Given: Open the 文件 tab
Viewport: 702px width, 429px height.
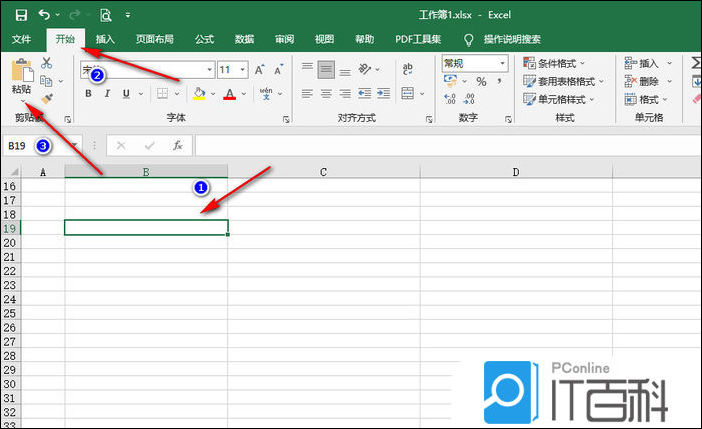Looking at the screenshot, I should point(21,39).
